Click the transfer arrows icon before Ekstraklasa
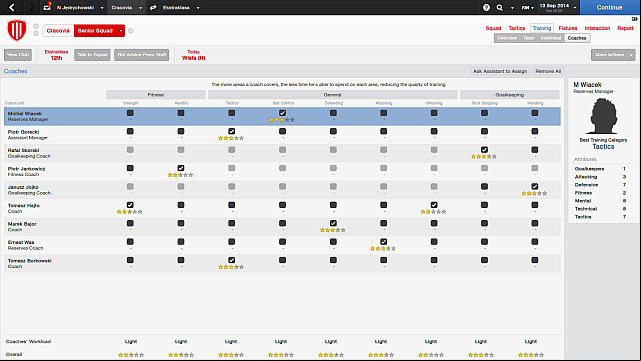Screen dimensions: 641x361 [x=153, y=7]
